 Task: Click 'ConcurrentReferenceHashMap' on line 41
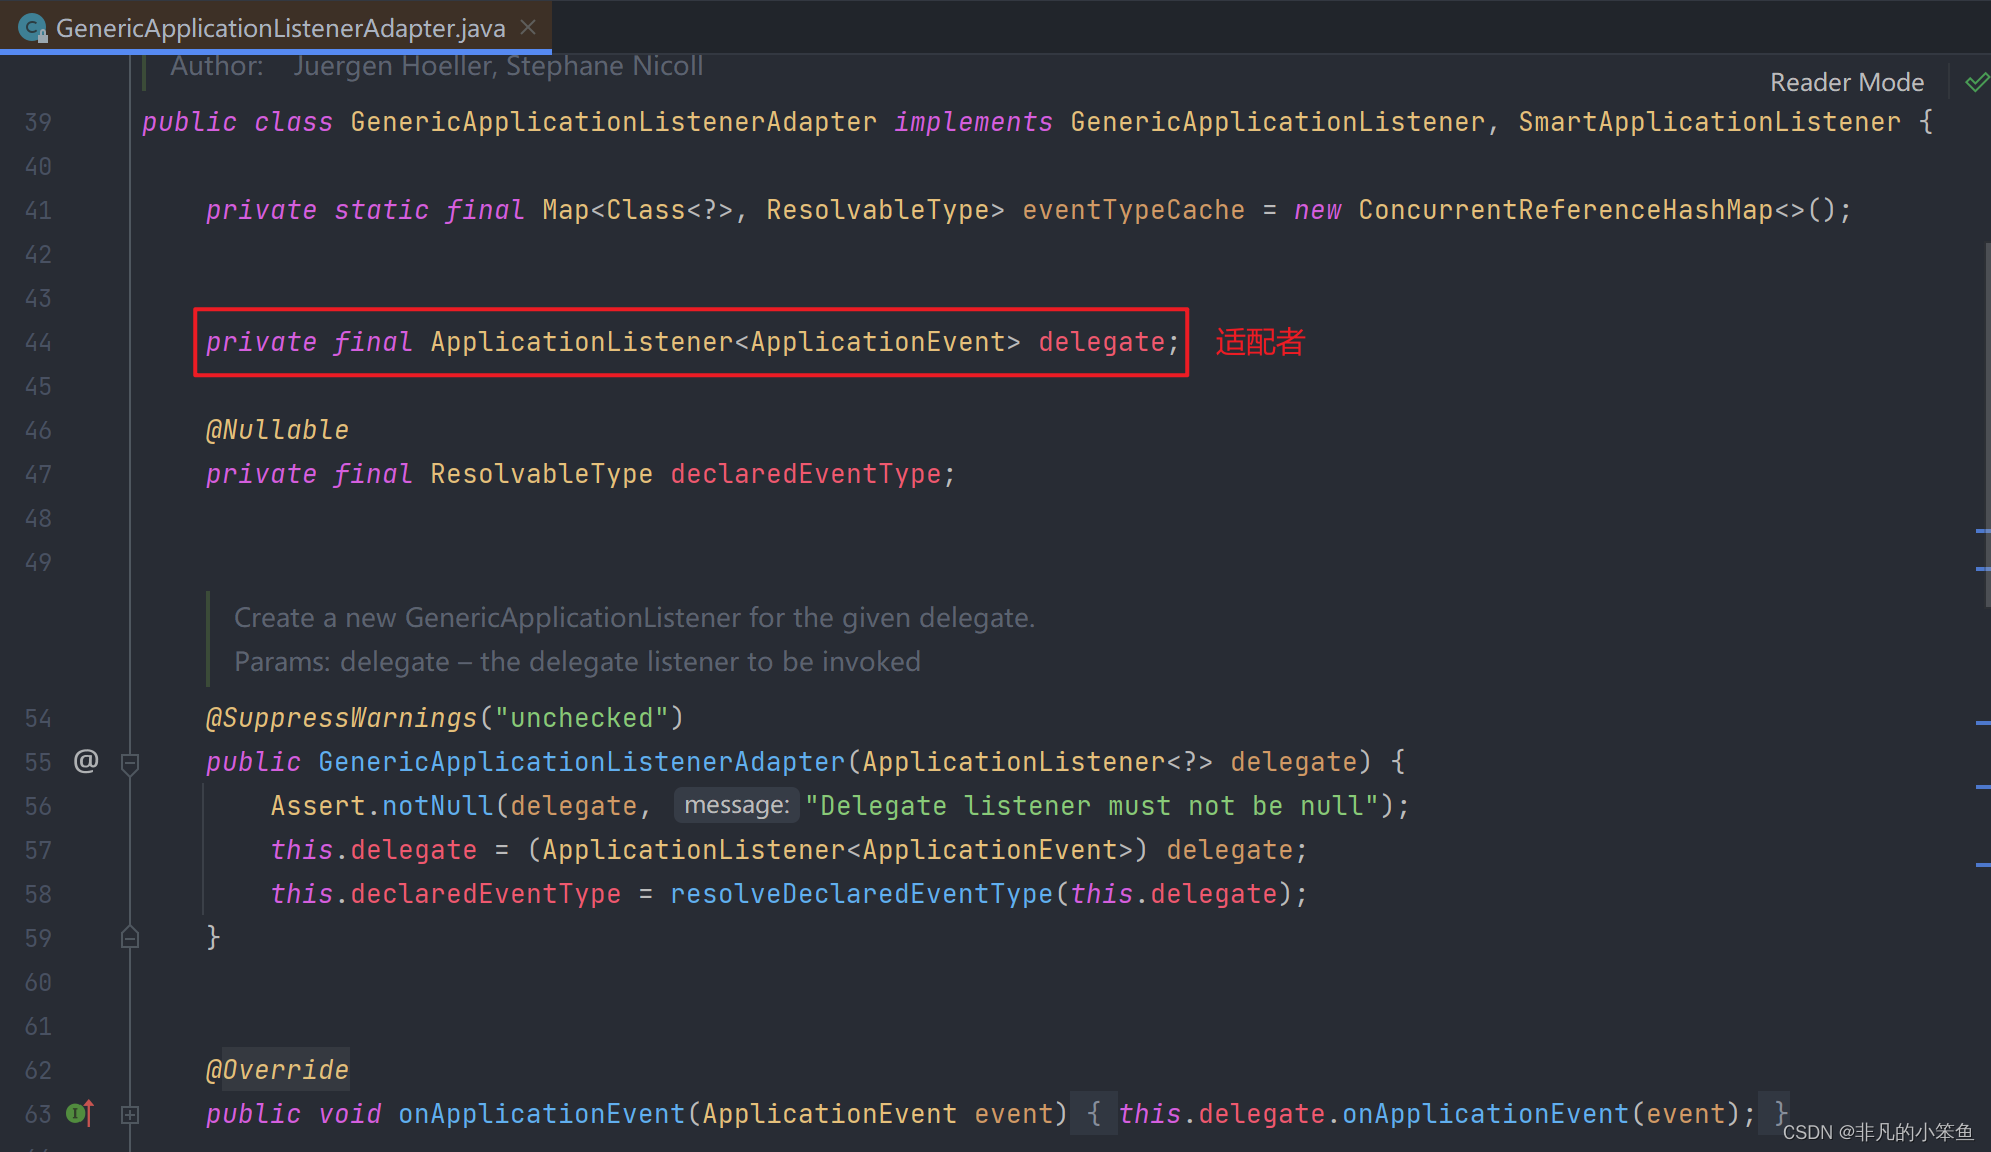click(x=1565, y=210)
